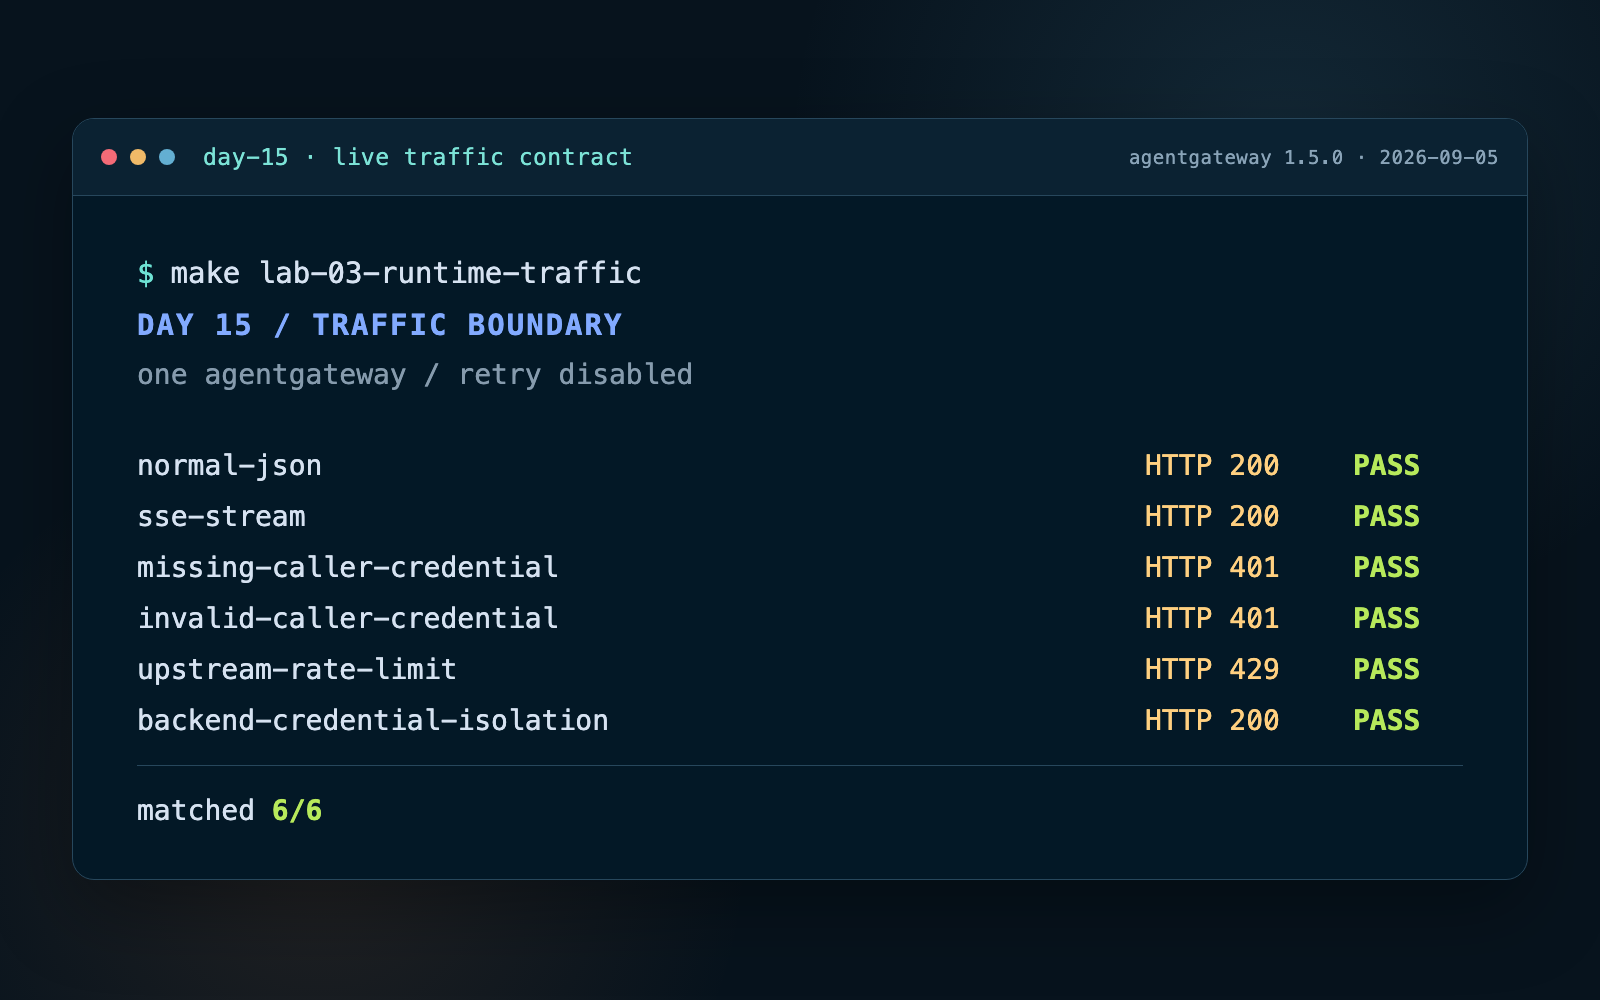Click 'PASS' in the invalid-caller-credential row
The width and height of the screenshot is (1600, 1000).
coord(1387,619)
